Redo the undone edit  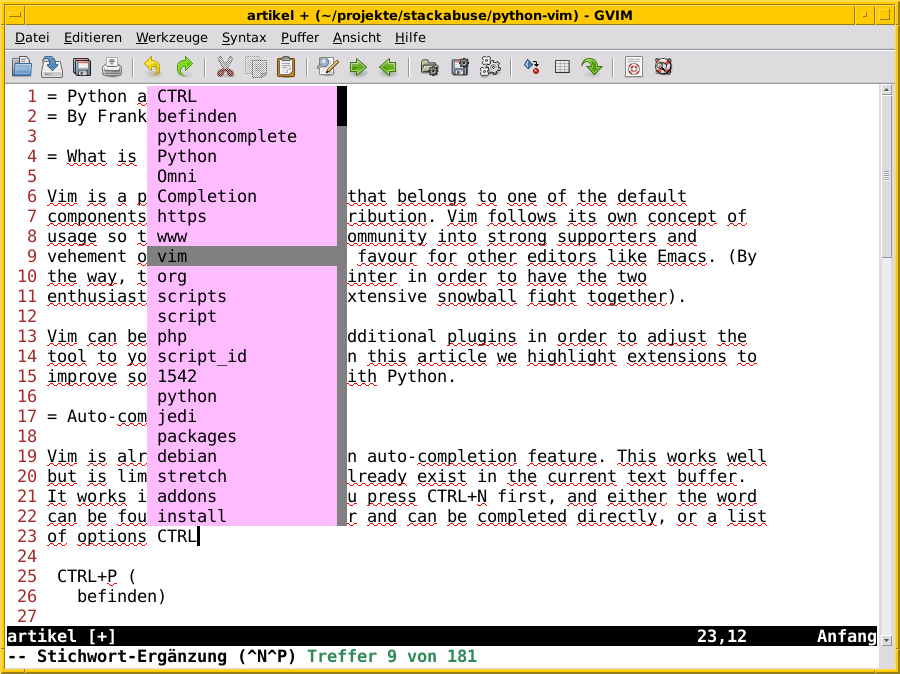point(184,67)
